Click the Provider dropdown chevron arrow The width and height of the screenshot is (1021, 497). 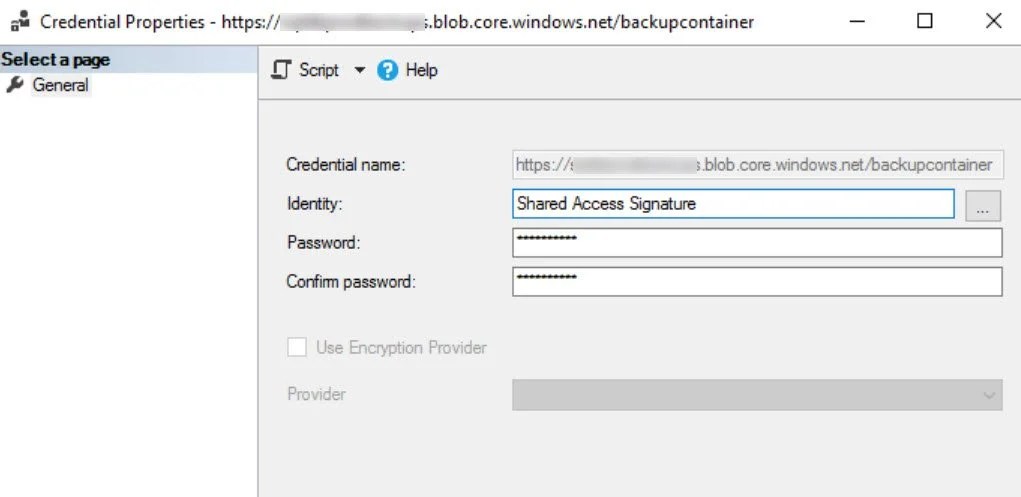(x=989, y=396)
